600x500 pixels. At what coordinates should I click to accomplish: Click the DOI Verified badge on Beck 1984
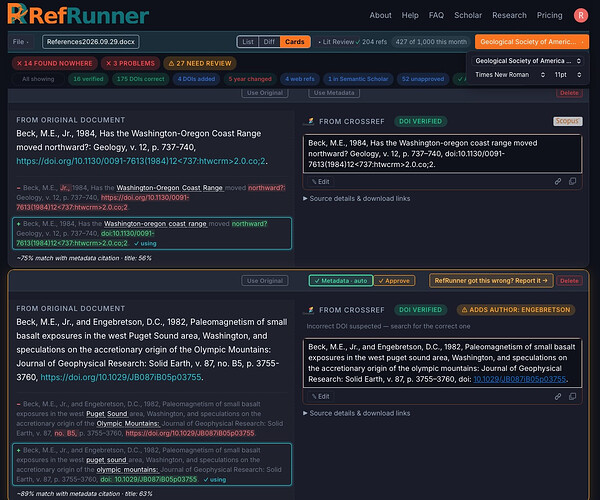pos(421,121)
